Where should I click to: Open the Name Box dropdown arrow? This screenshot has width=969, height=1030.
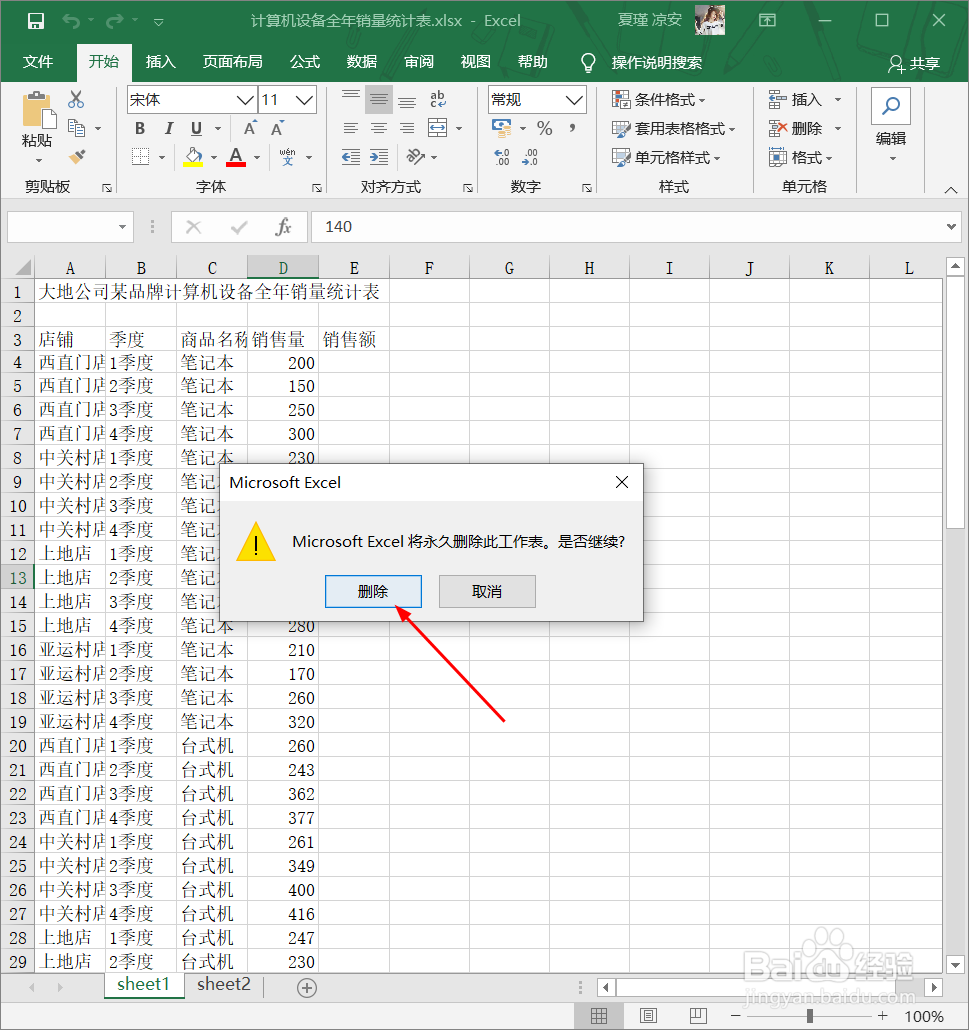(x=122, y=227)
